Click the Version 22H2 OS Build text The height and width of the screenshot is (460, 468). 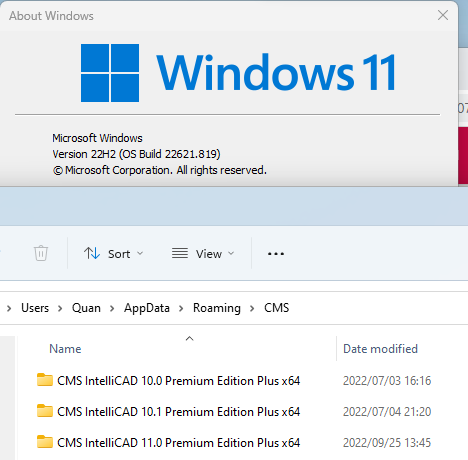[136, 154]
